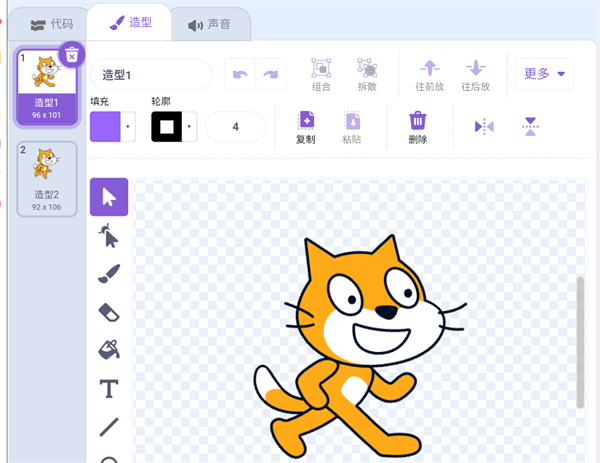The width and height of the screenshot is (600, 463).
Task: Click the flip horizontal icon
Action: [484, 126]
